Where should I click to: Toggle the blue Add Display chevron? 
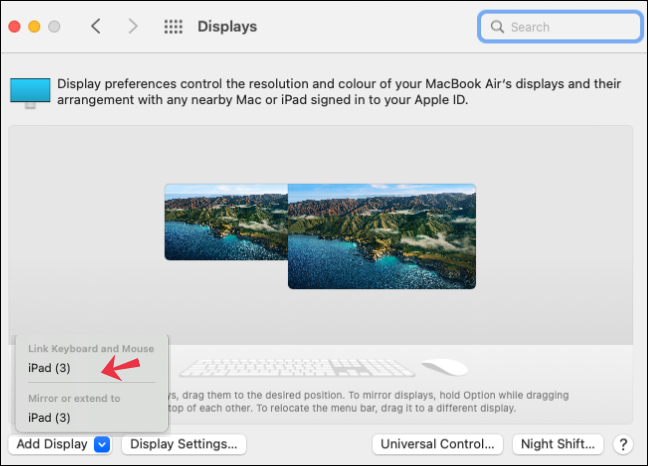tap(102, 444)
